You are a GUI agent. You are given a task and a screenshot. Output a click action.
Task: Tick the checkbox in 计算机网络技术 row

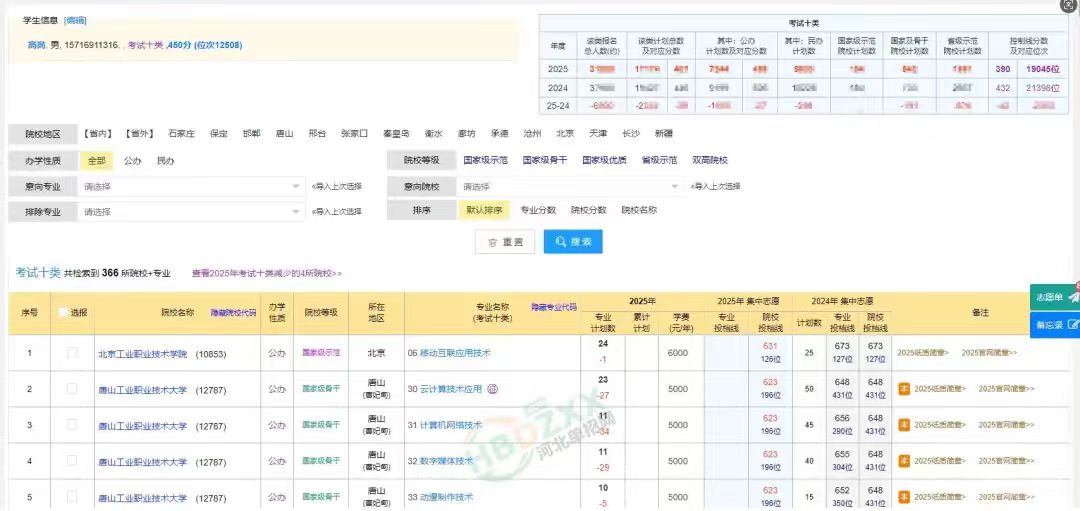[x=72, y=425]
